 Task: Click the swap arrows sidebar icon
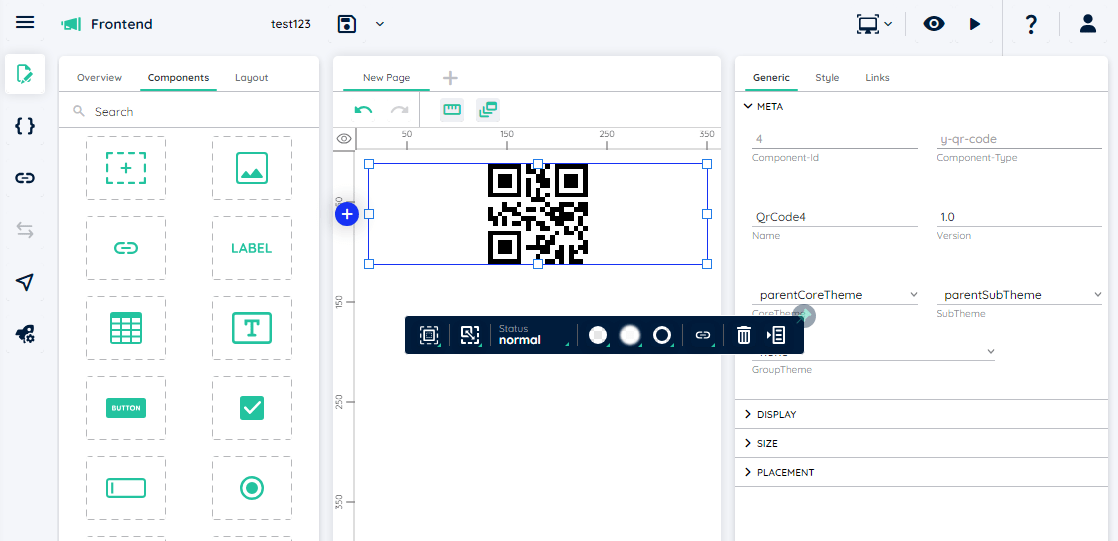pos(25,230)
